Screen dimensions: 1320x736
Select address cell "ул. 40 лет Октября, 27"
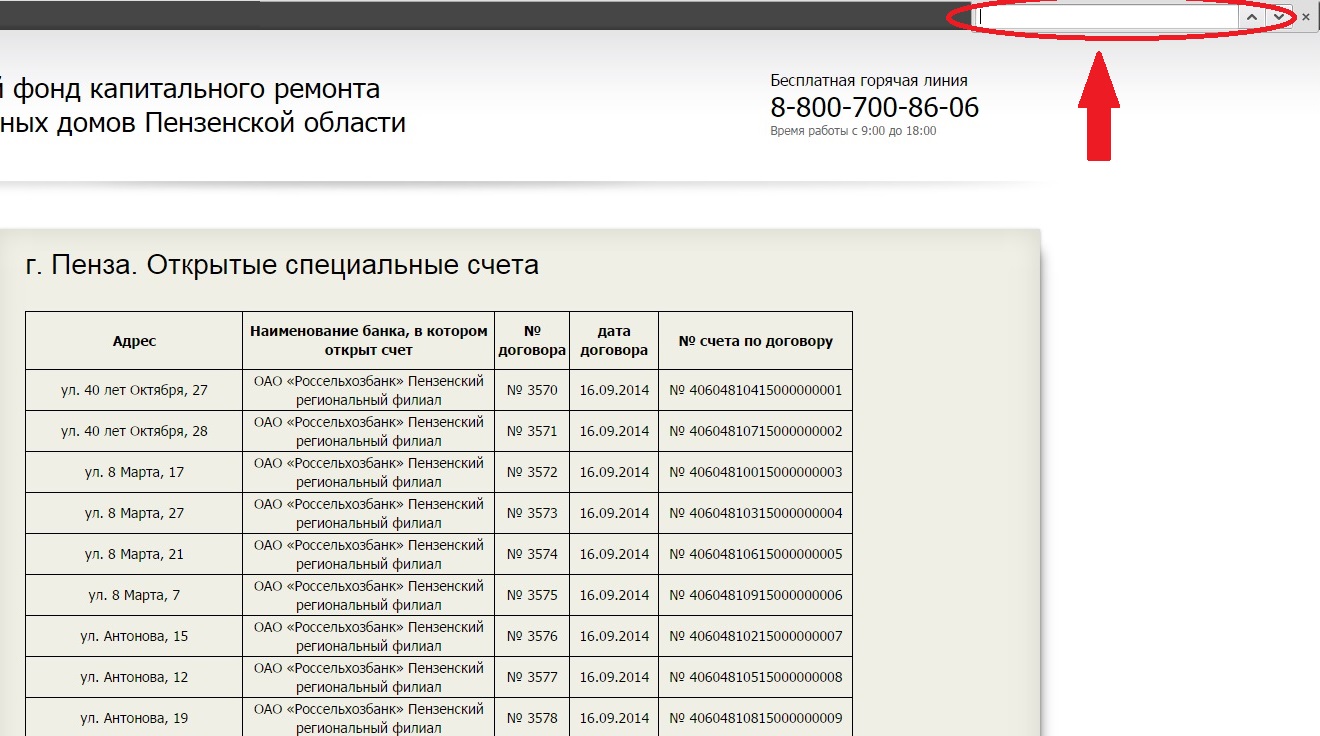134,390
